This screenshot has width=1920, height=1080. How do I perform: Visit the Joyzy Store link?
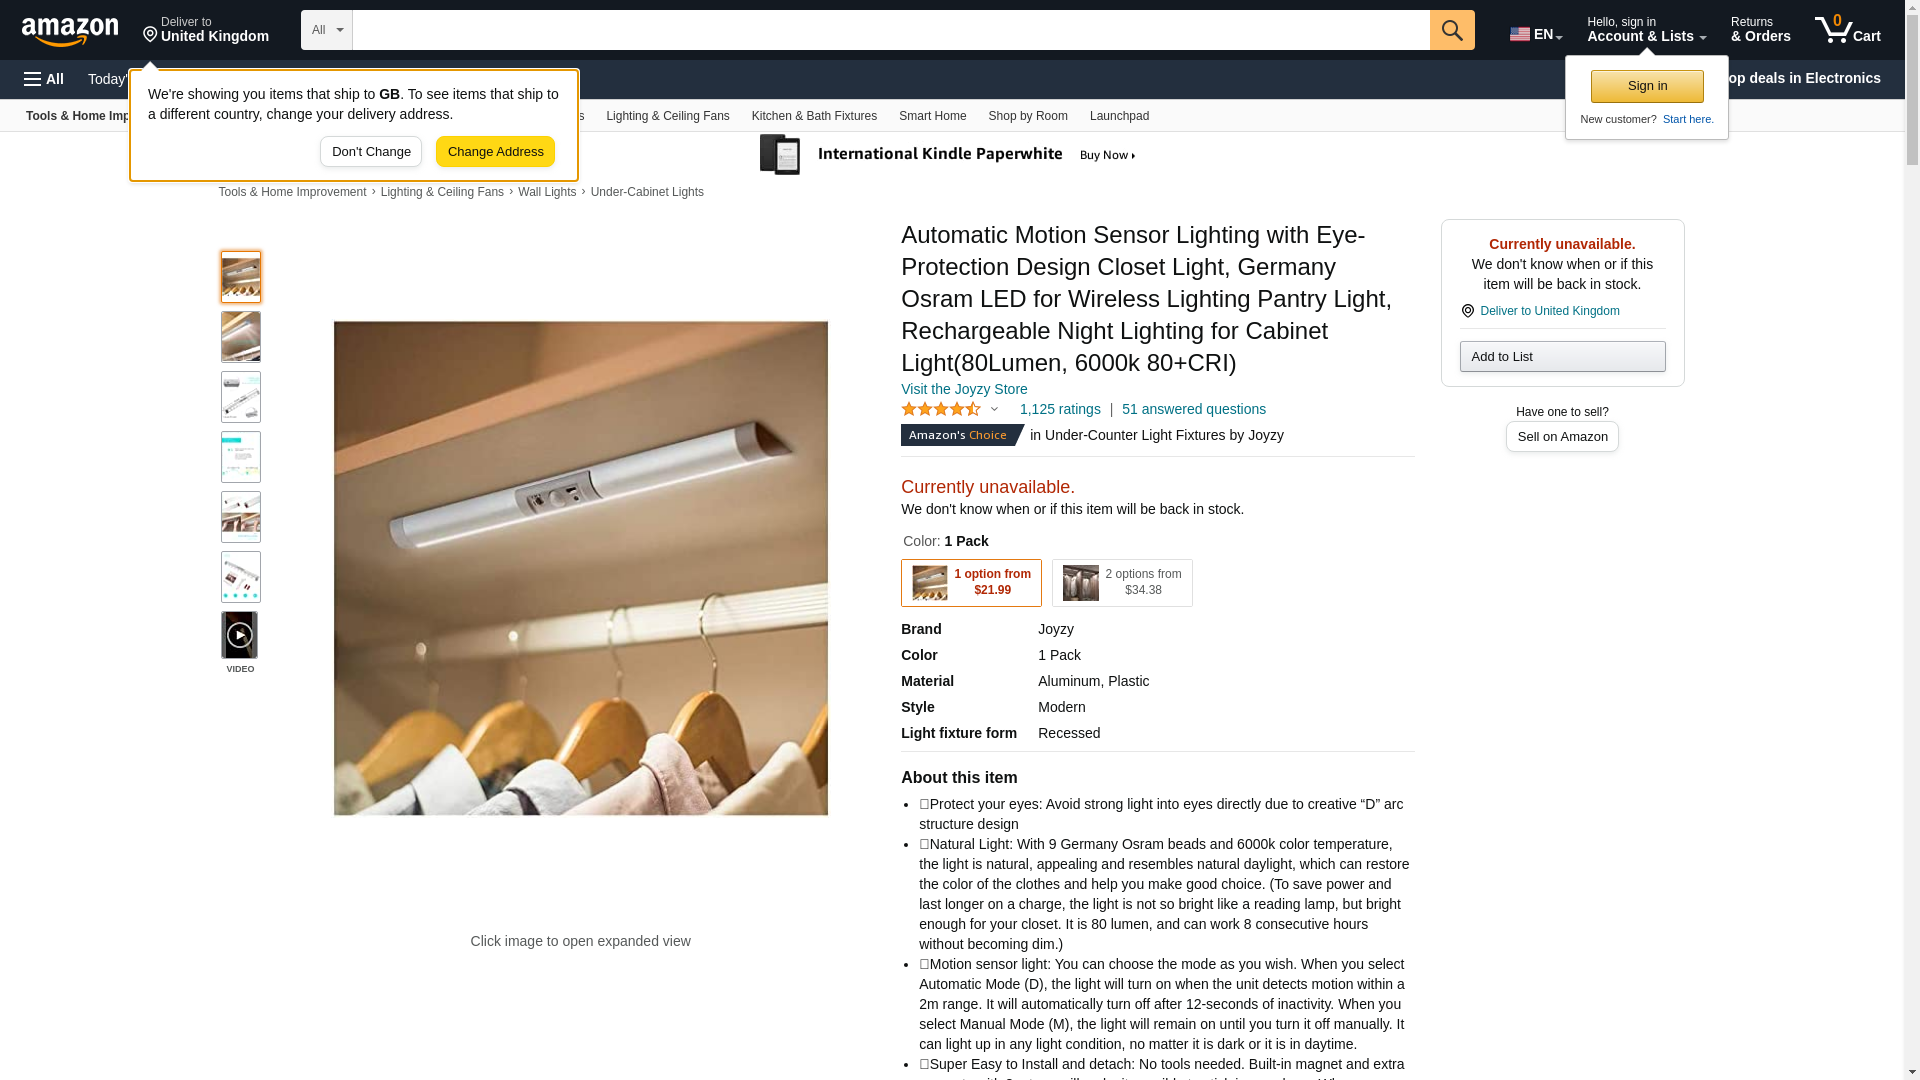tap(964, 389)
